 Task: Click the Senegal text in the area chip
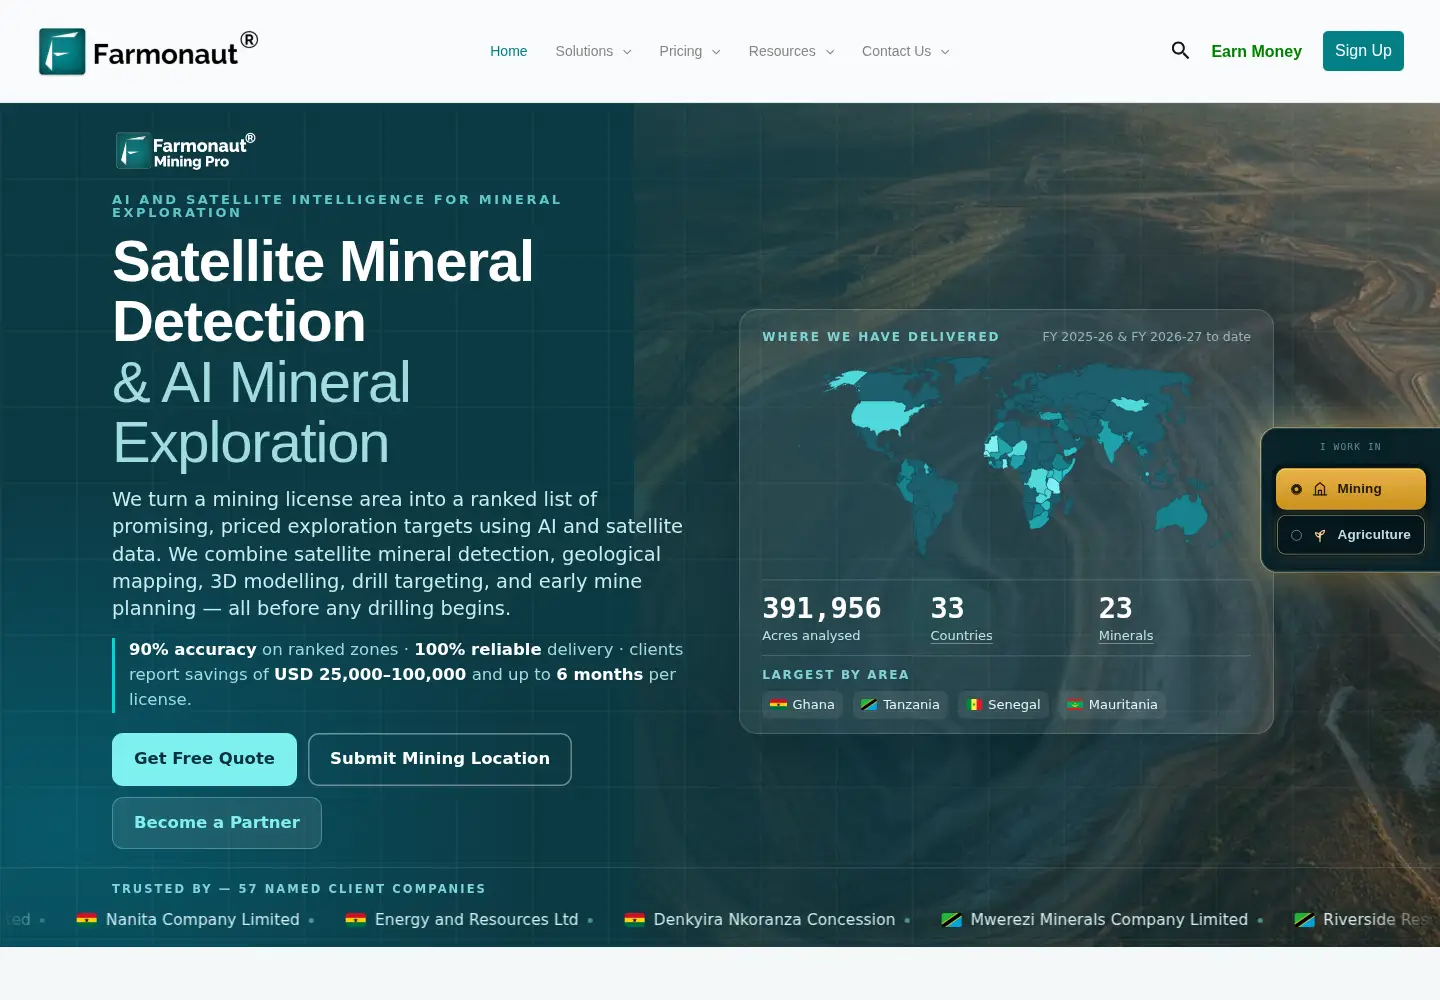click(x=1014, y=705)
